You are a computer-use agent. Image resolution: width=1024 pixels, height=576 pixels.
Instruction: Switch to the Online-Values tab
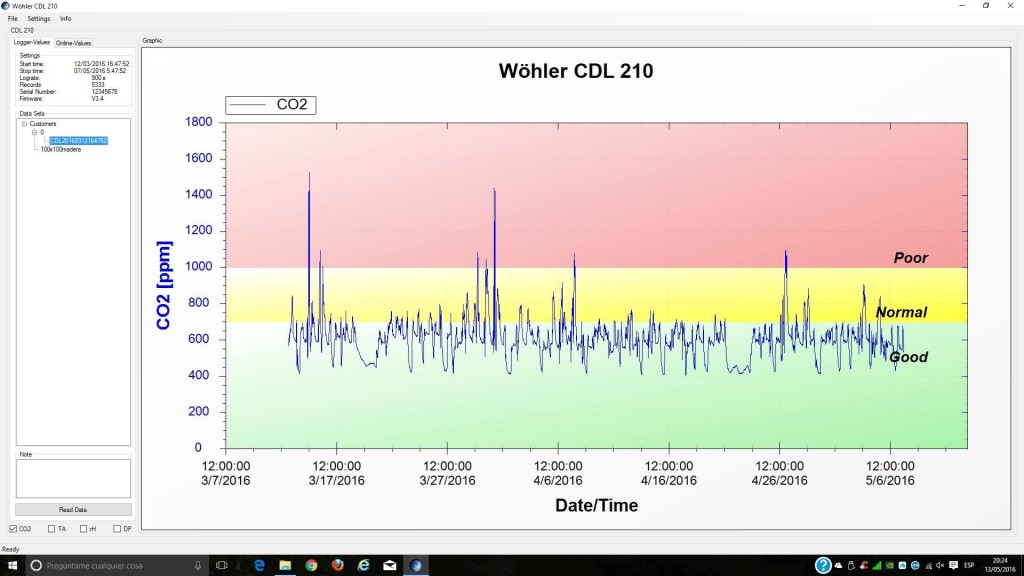pos(73,43)
